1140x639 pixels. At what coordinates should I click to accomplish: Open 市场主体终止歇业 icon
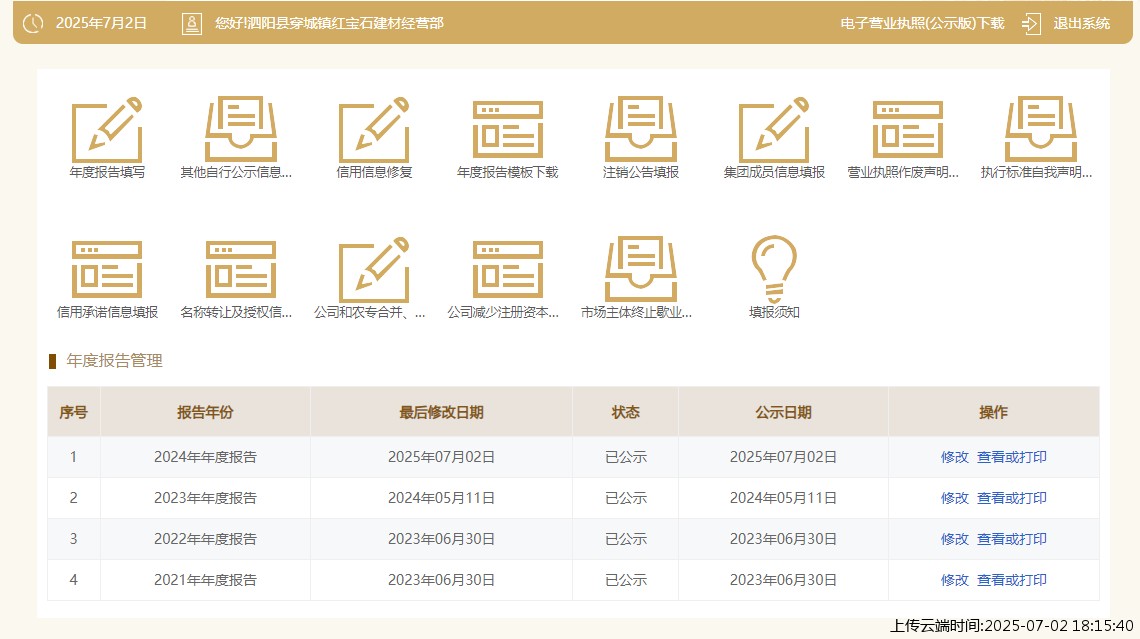(x=641, y=270)
